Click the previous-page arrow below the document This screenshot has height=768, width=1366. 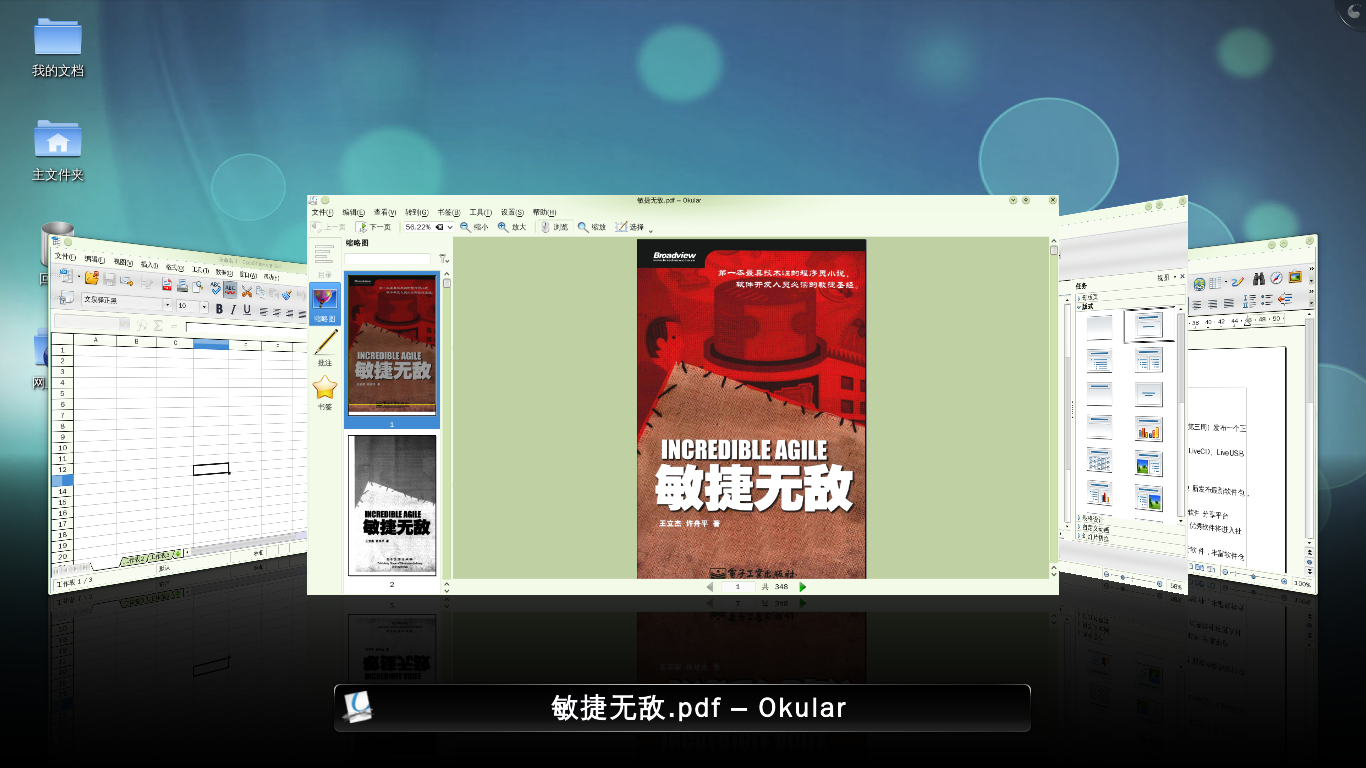[710, 587]
